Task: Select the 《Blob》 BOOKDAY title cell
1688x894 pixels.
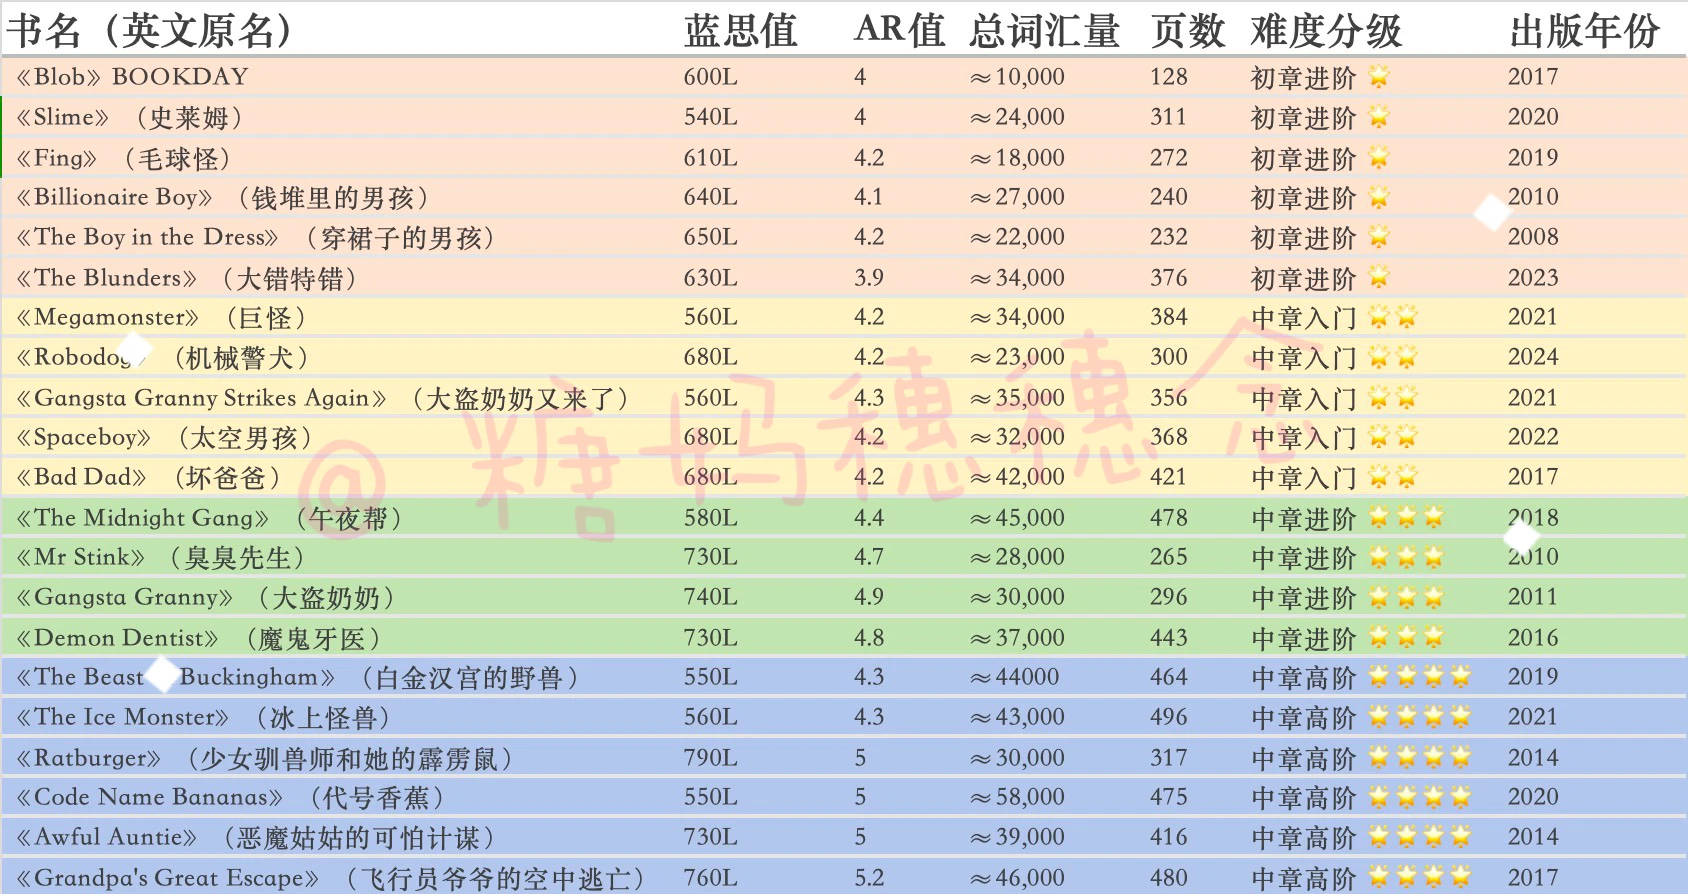Action: [131, 77]
